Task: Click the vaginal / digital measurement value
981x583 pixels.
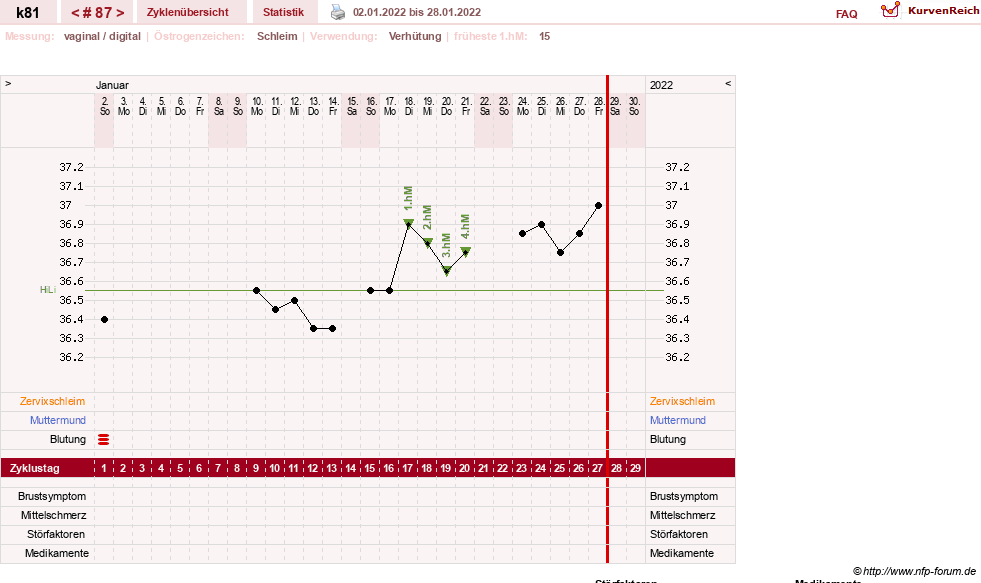Action: coord(102,36)
